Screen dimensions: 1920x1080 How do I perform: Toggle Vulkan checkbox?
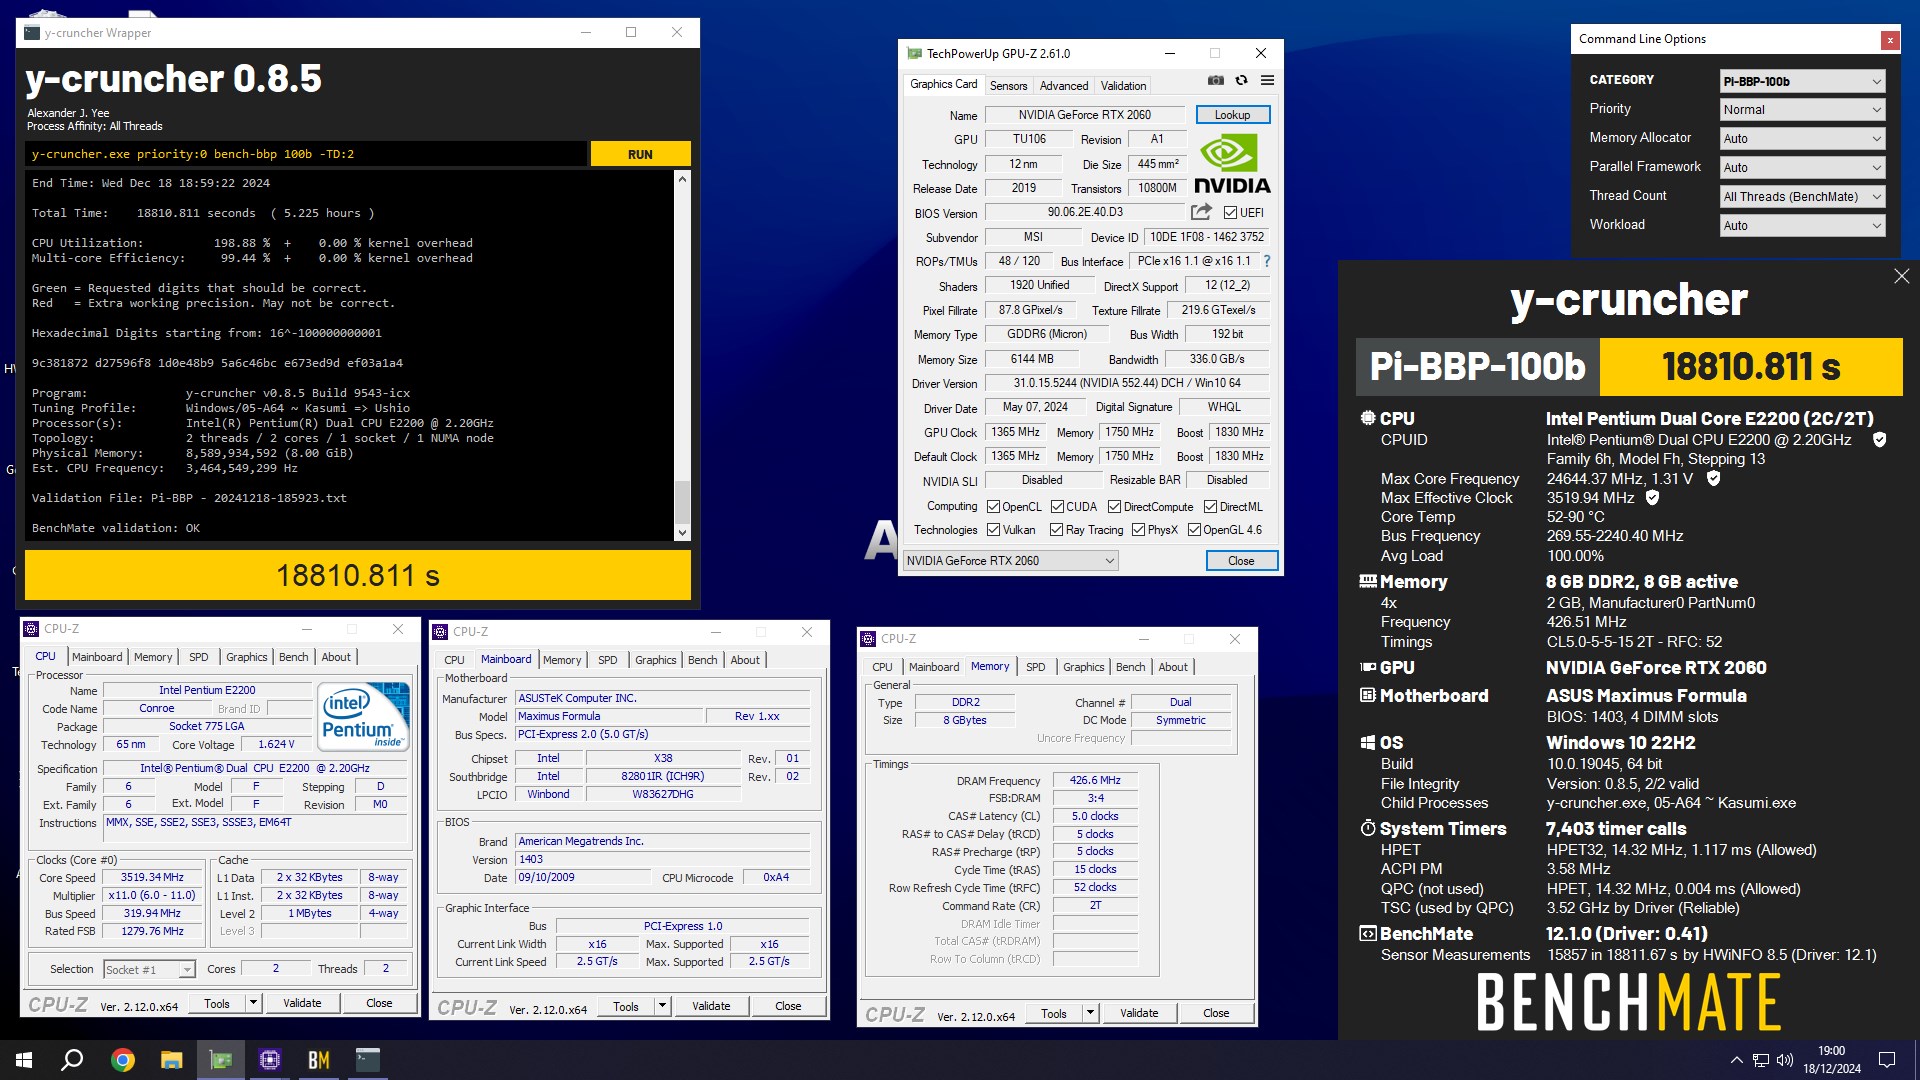(x=993, y=530)
